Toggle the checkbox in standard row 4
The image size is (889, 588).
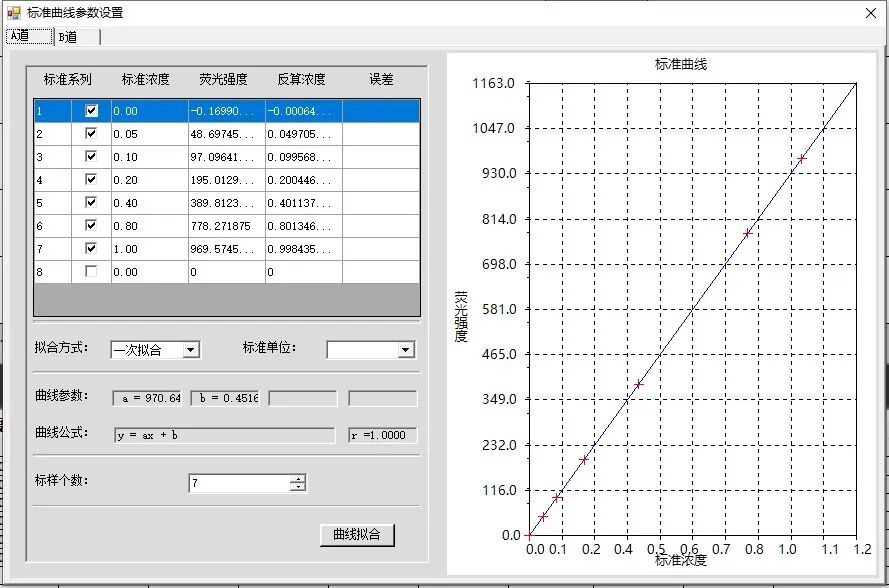pos(91,179)
